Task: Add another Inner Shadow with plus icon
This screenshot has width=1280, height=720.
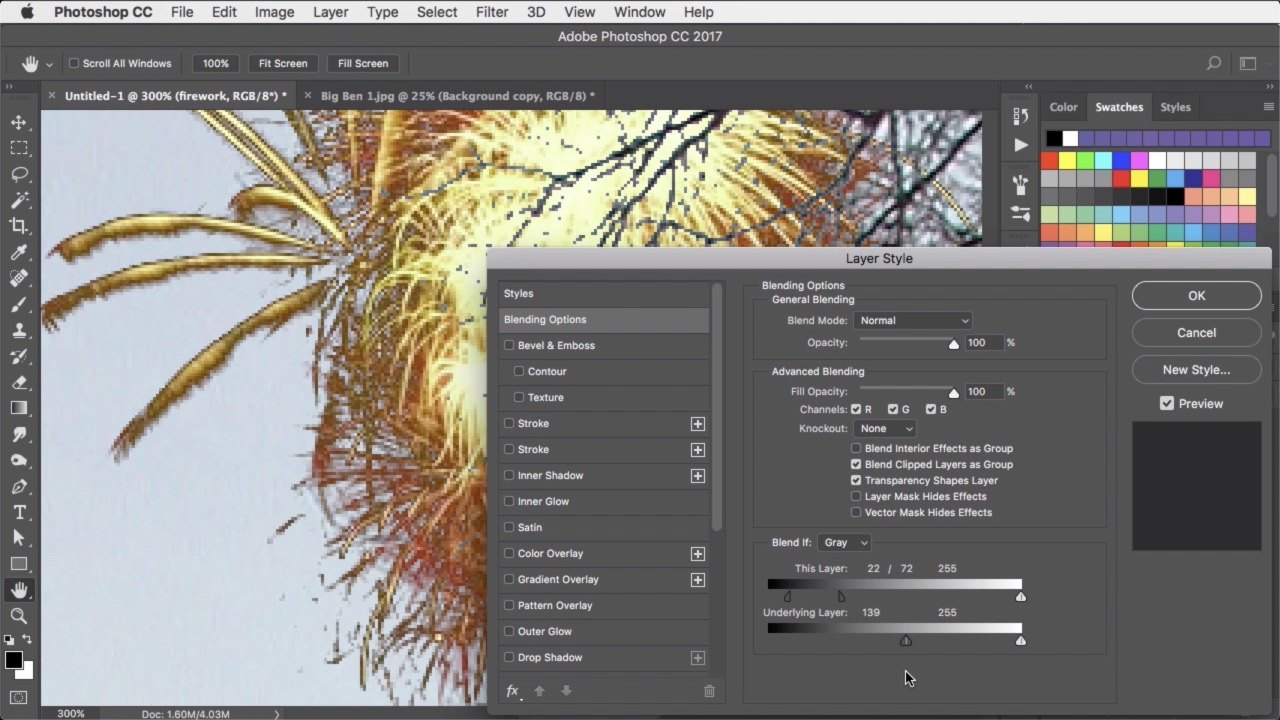Action: [x=698, y=476]
